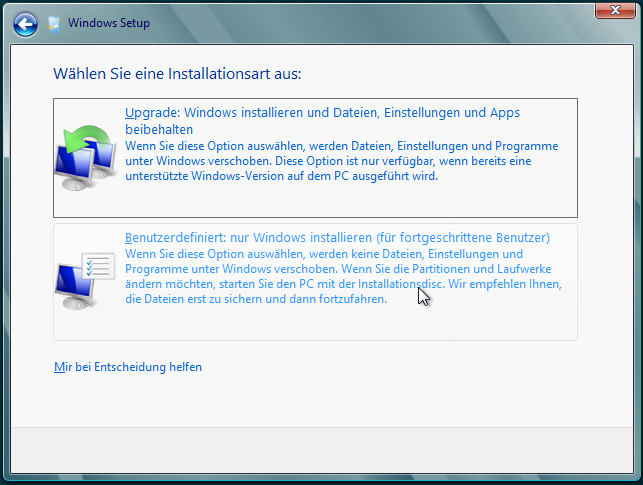Open the Mir bei Entscheidung helfen link
The width and height of the screenshot is (643, 485).
128,367
